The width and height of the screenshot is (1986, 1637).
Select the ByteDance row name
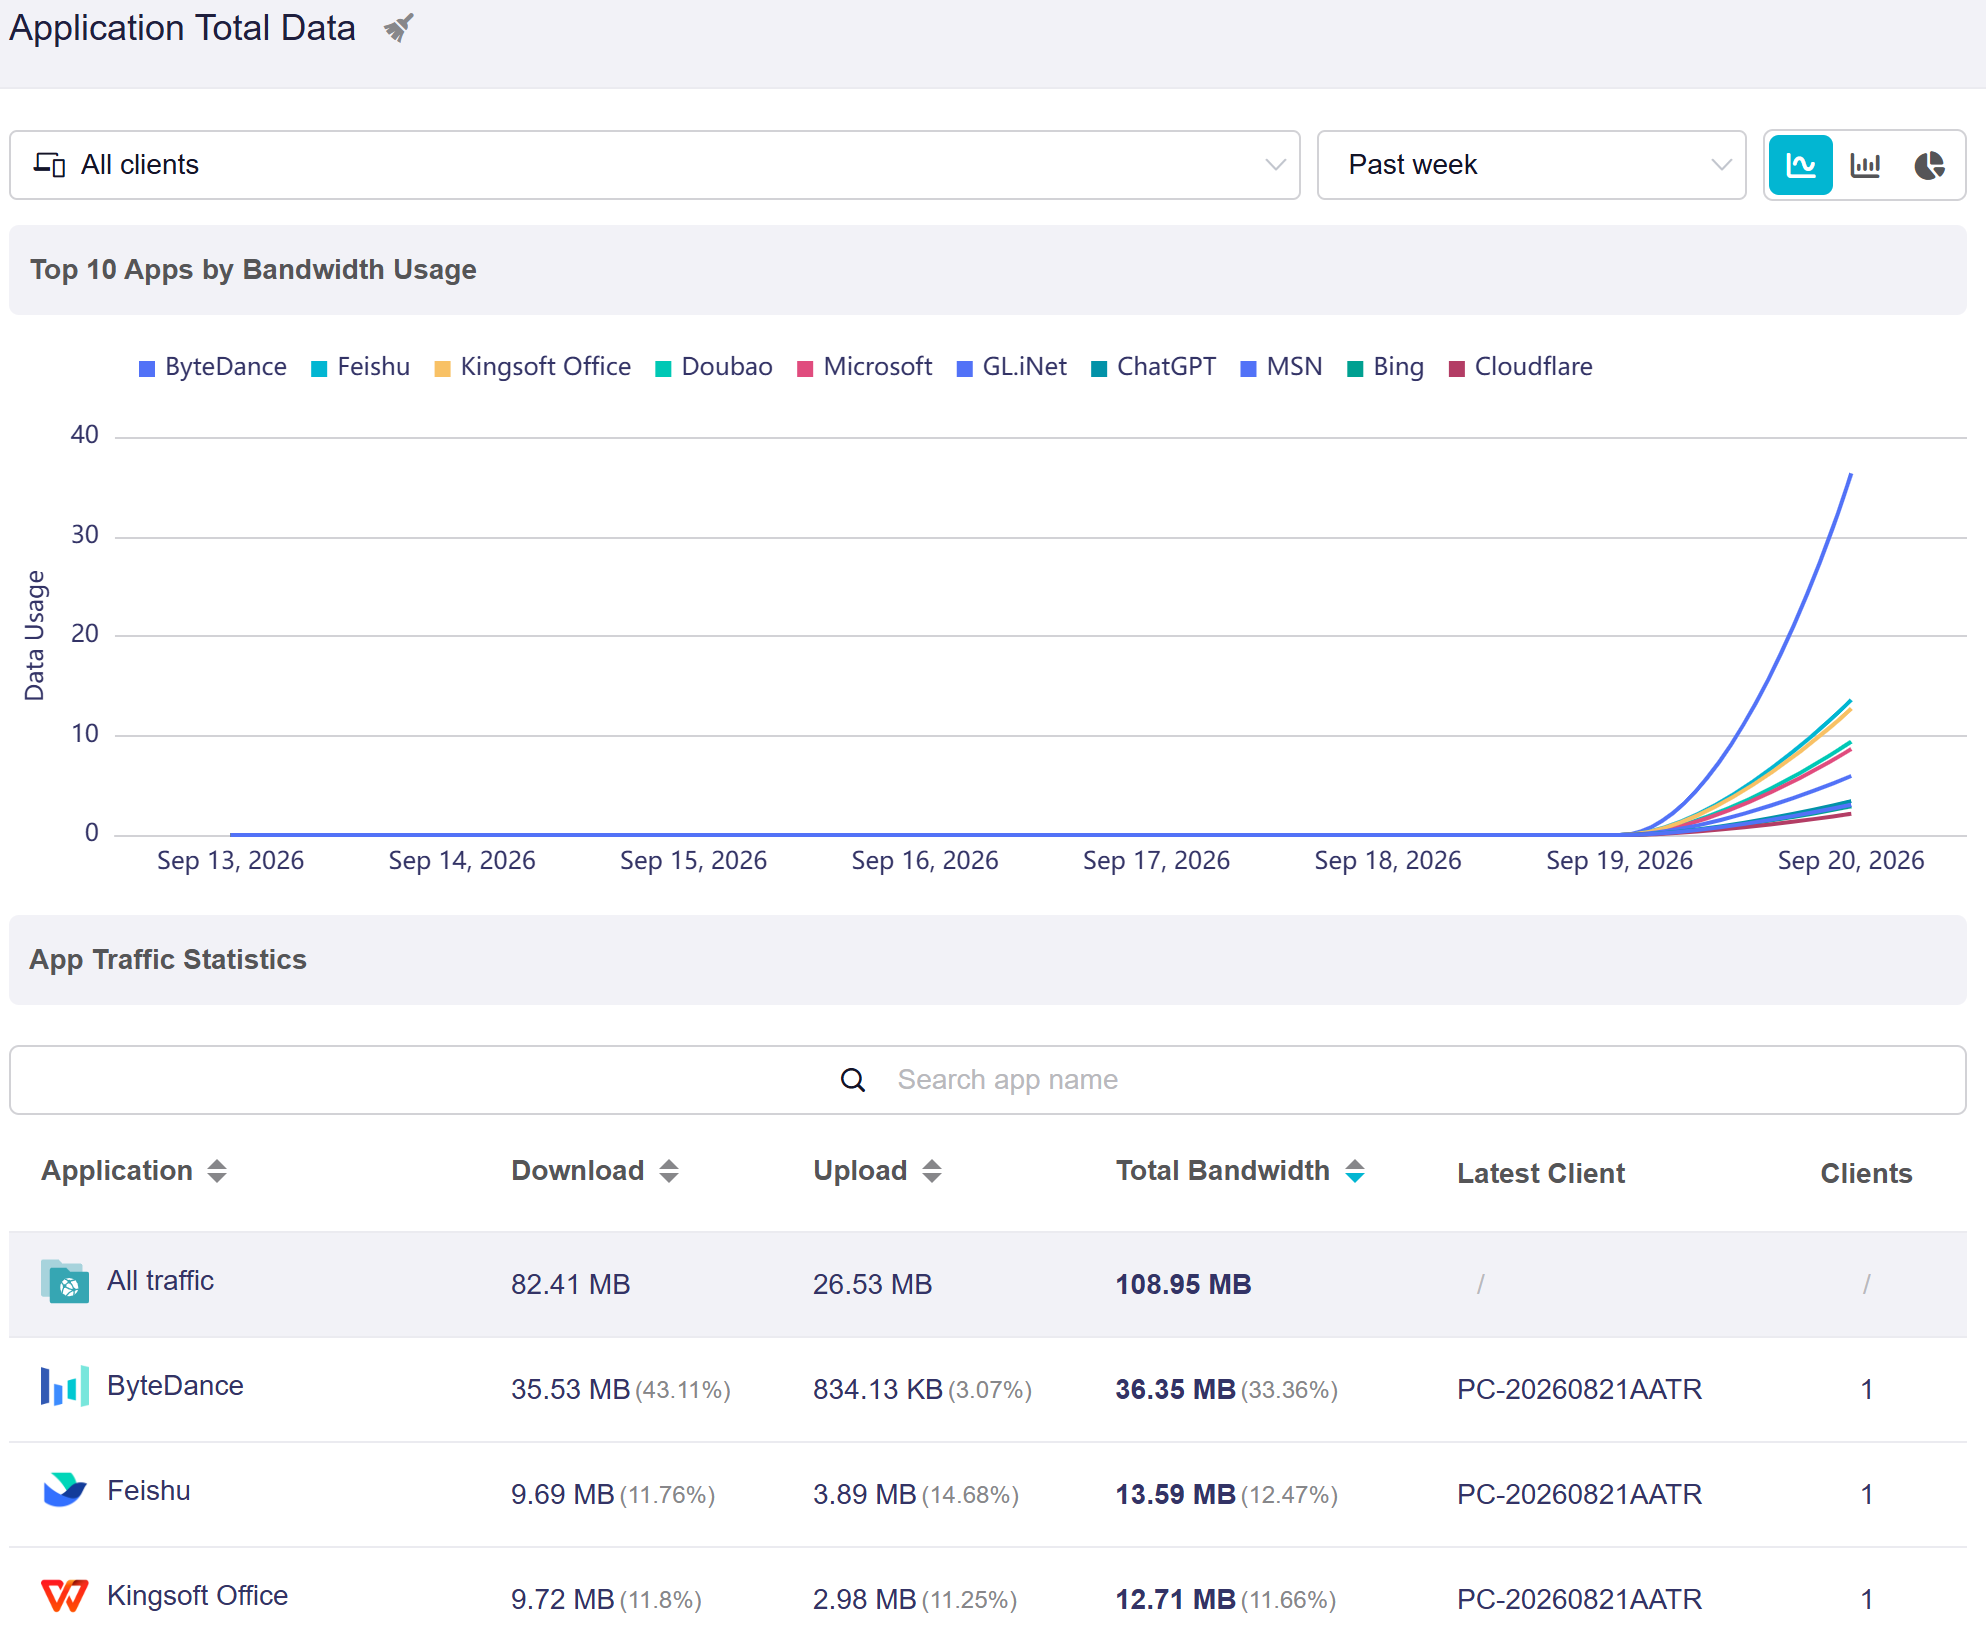point(176,1386)
